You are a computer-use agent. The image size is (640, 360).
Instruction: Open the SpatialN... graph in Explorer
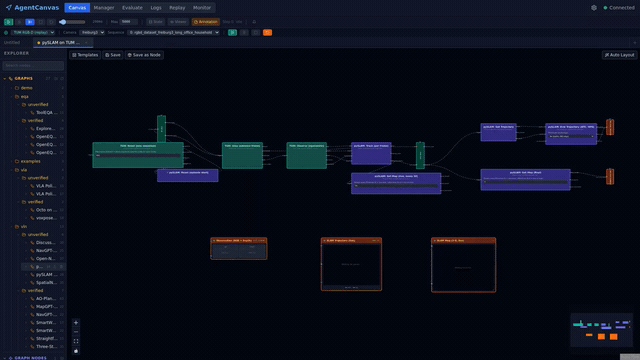(x=46, y=282)
